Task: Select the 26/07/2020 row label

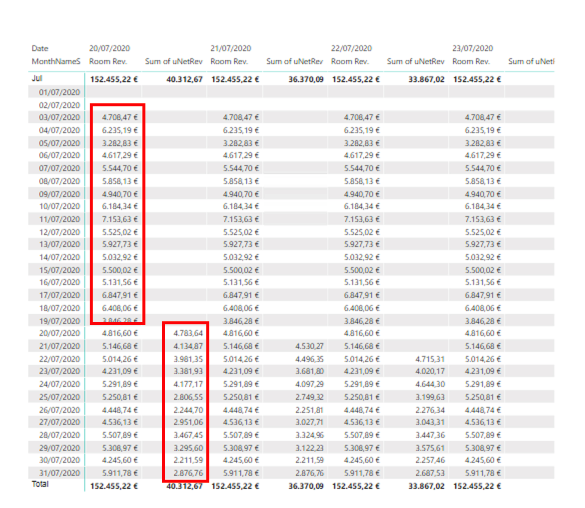Action: tap(59, 410)
